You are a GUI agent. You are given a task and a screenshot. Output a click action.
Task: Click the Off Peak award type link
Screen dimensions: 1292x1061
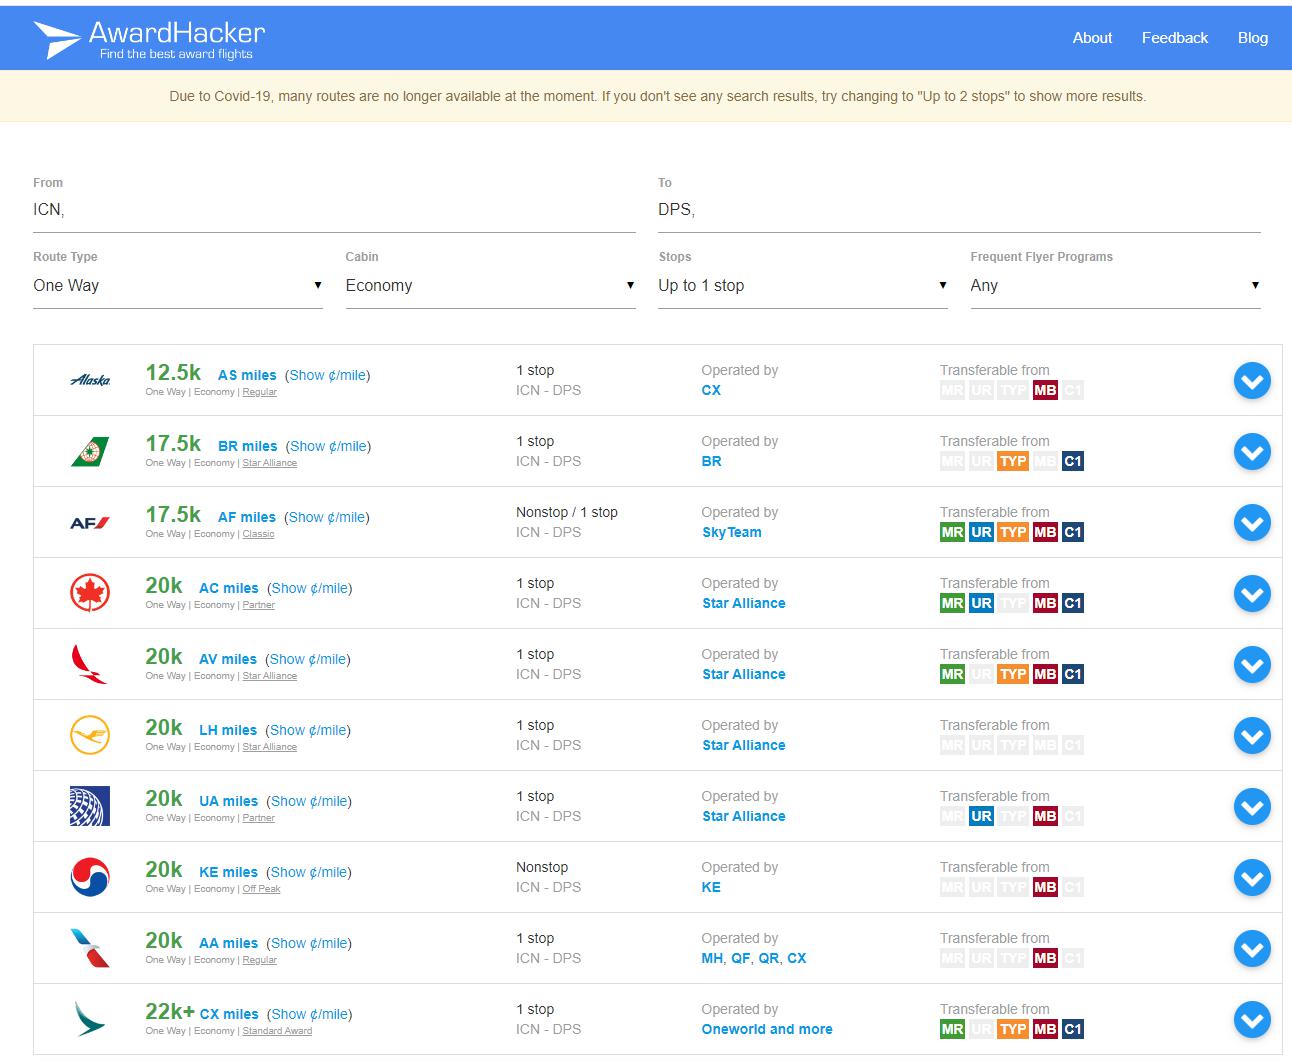tap(261, 889)
